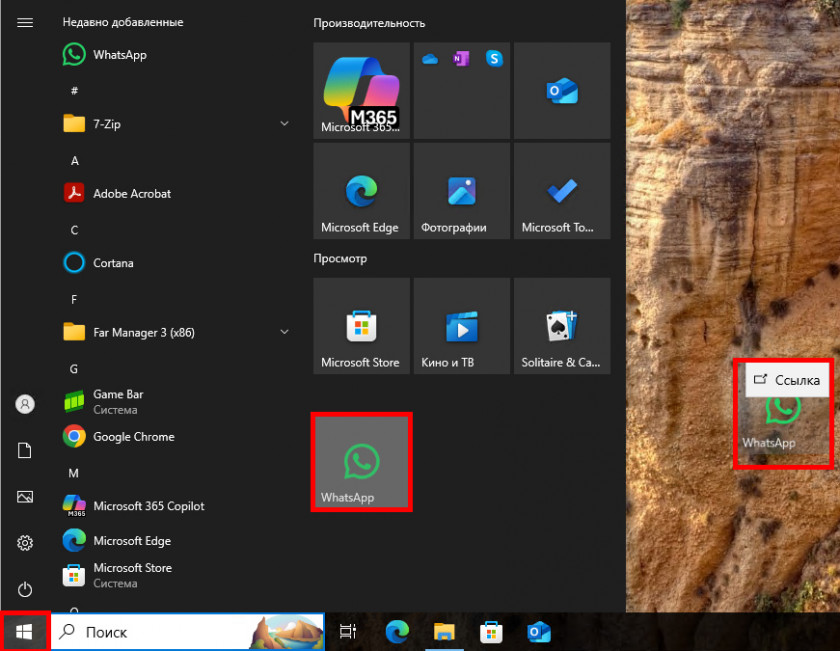Launch the Microsoft To Do tile
This screenshot has height=651, width=840.
[x=561, y=190]
